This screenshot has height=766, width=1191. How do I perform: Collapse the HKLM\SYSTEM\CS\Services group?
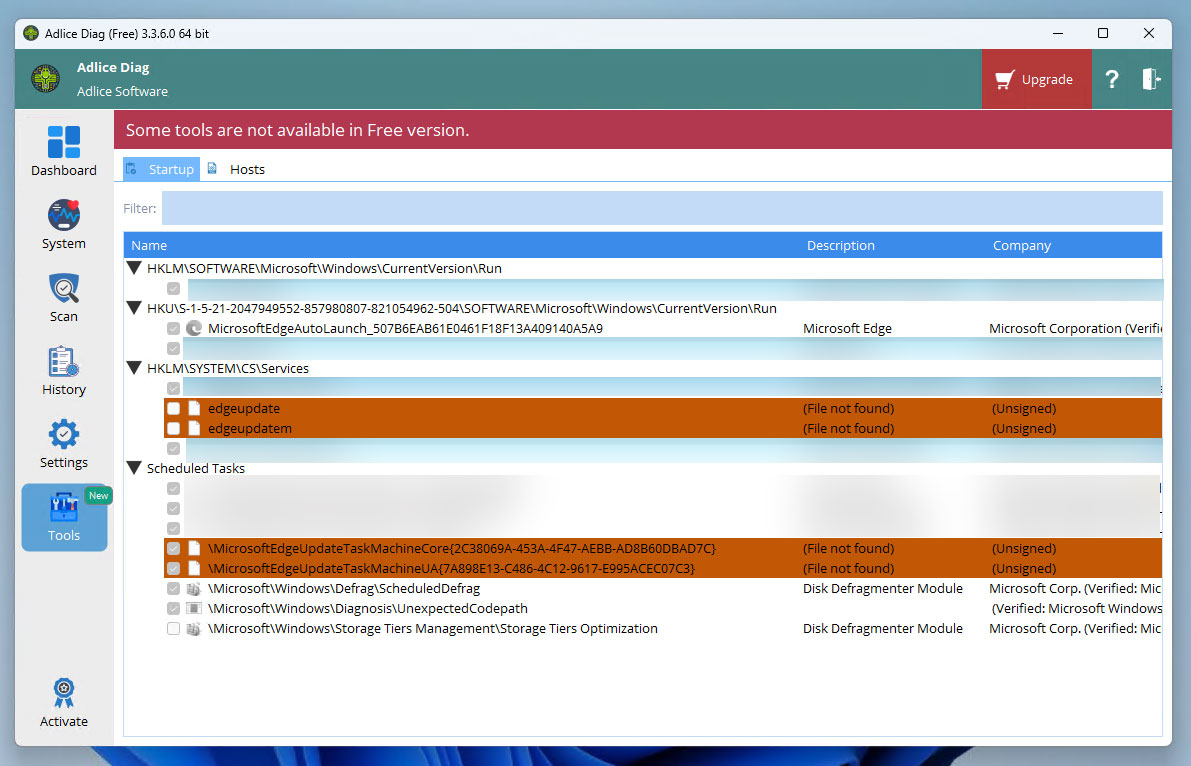134,368
